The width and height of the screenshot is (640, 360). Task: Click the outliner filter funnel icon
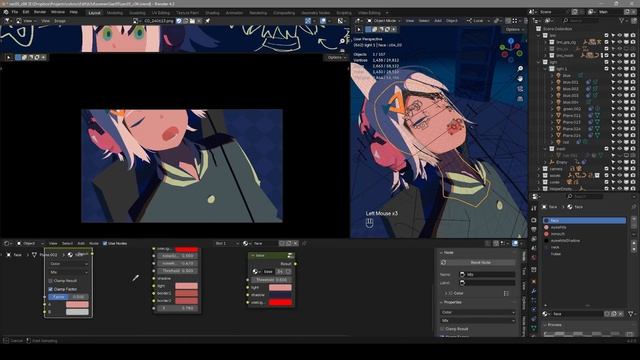click(622, 20)
